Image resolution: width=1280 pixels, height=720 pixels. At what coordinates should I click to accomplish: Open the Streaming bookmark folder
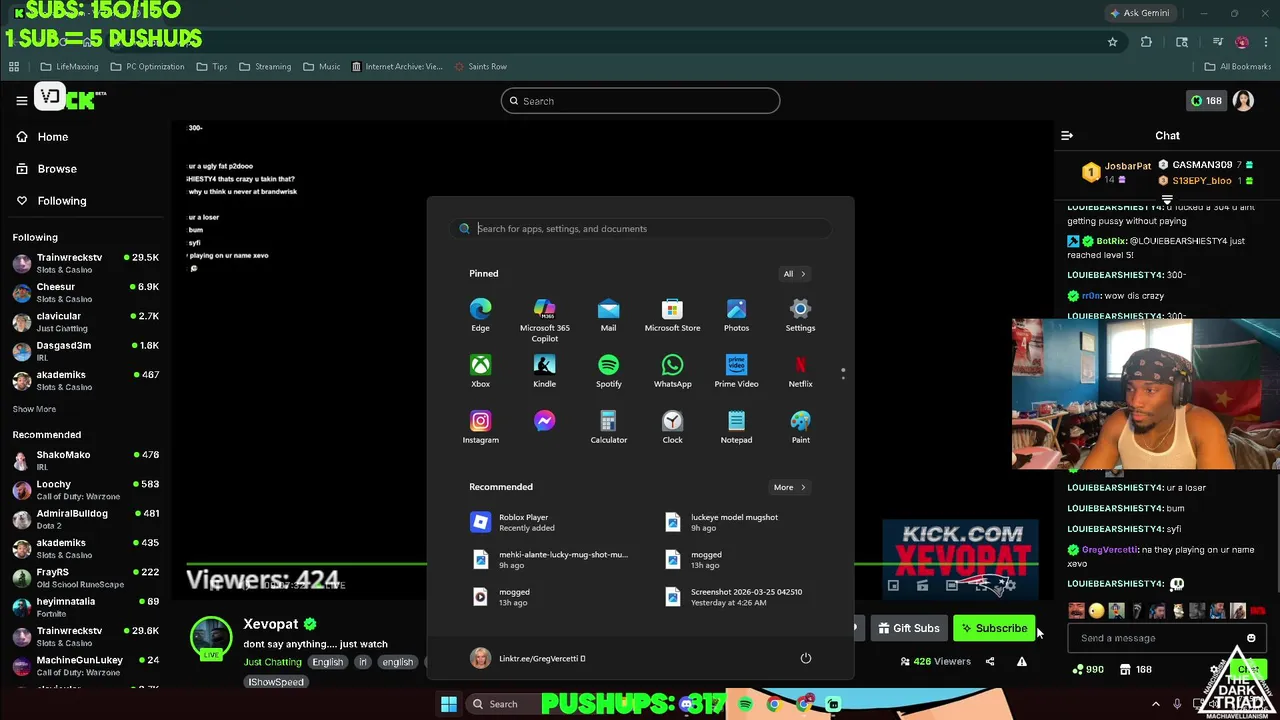[265, 67]
